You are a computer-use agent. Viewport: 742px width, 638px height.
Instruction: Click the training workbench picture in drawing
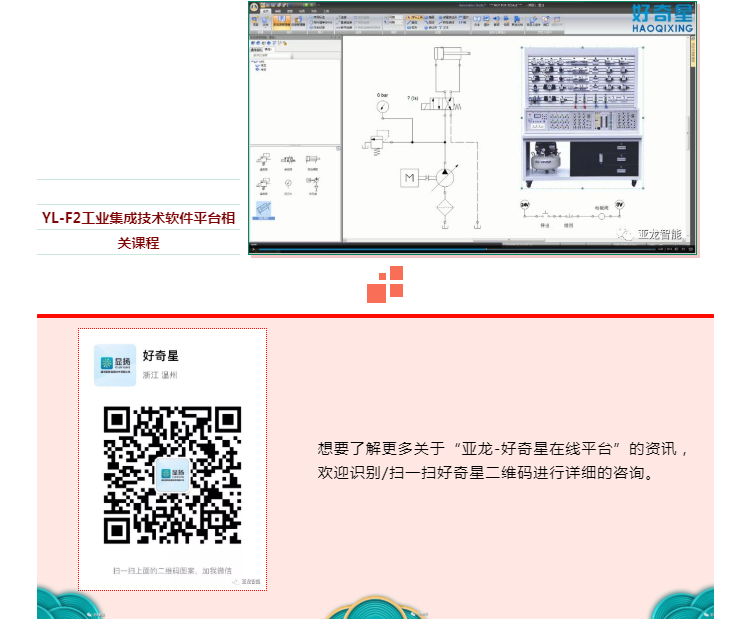tap(583, 117)
